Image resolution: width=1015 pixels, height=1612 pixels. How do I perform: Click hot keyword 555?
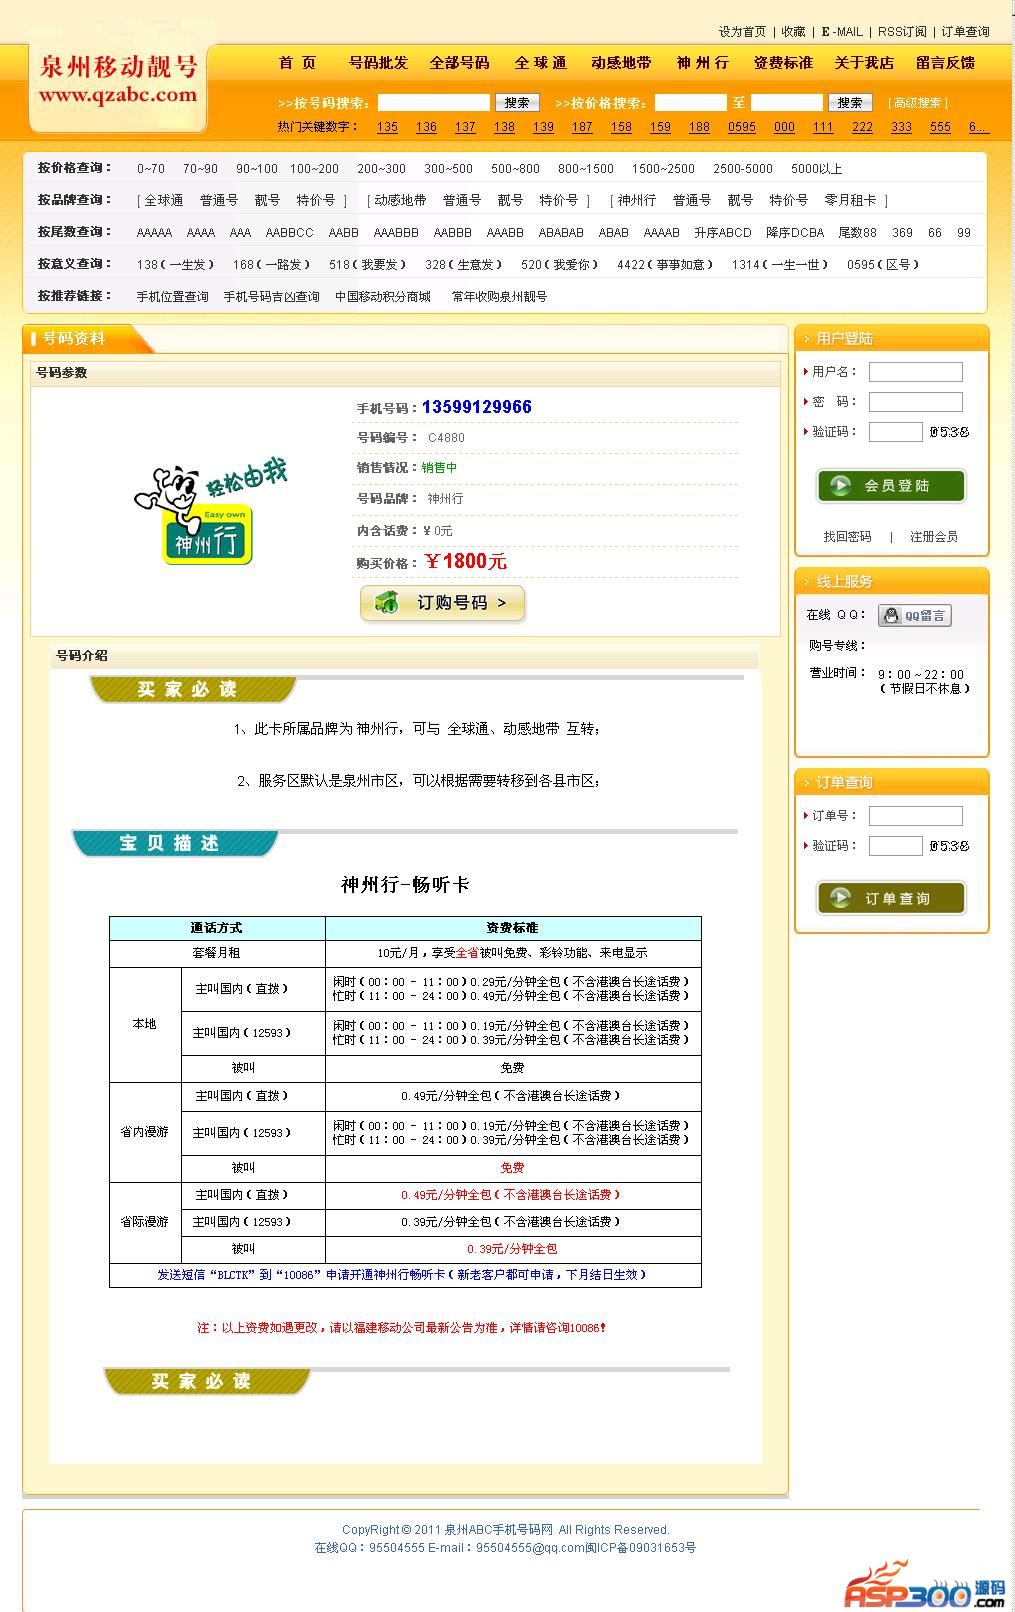(940, 127)
